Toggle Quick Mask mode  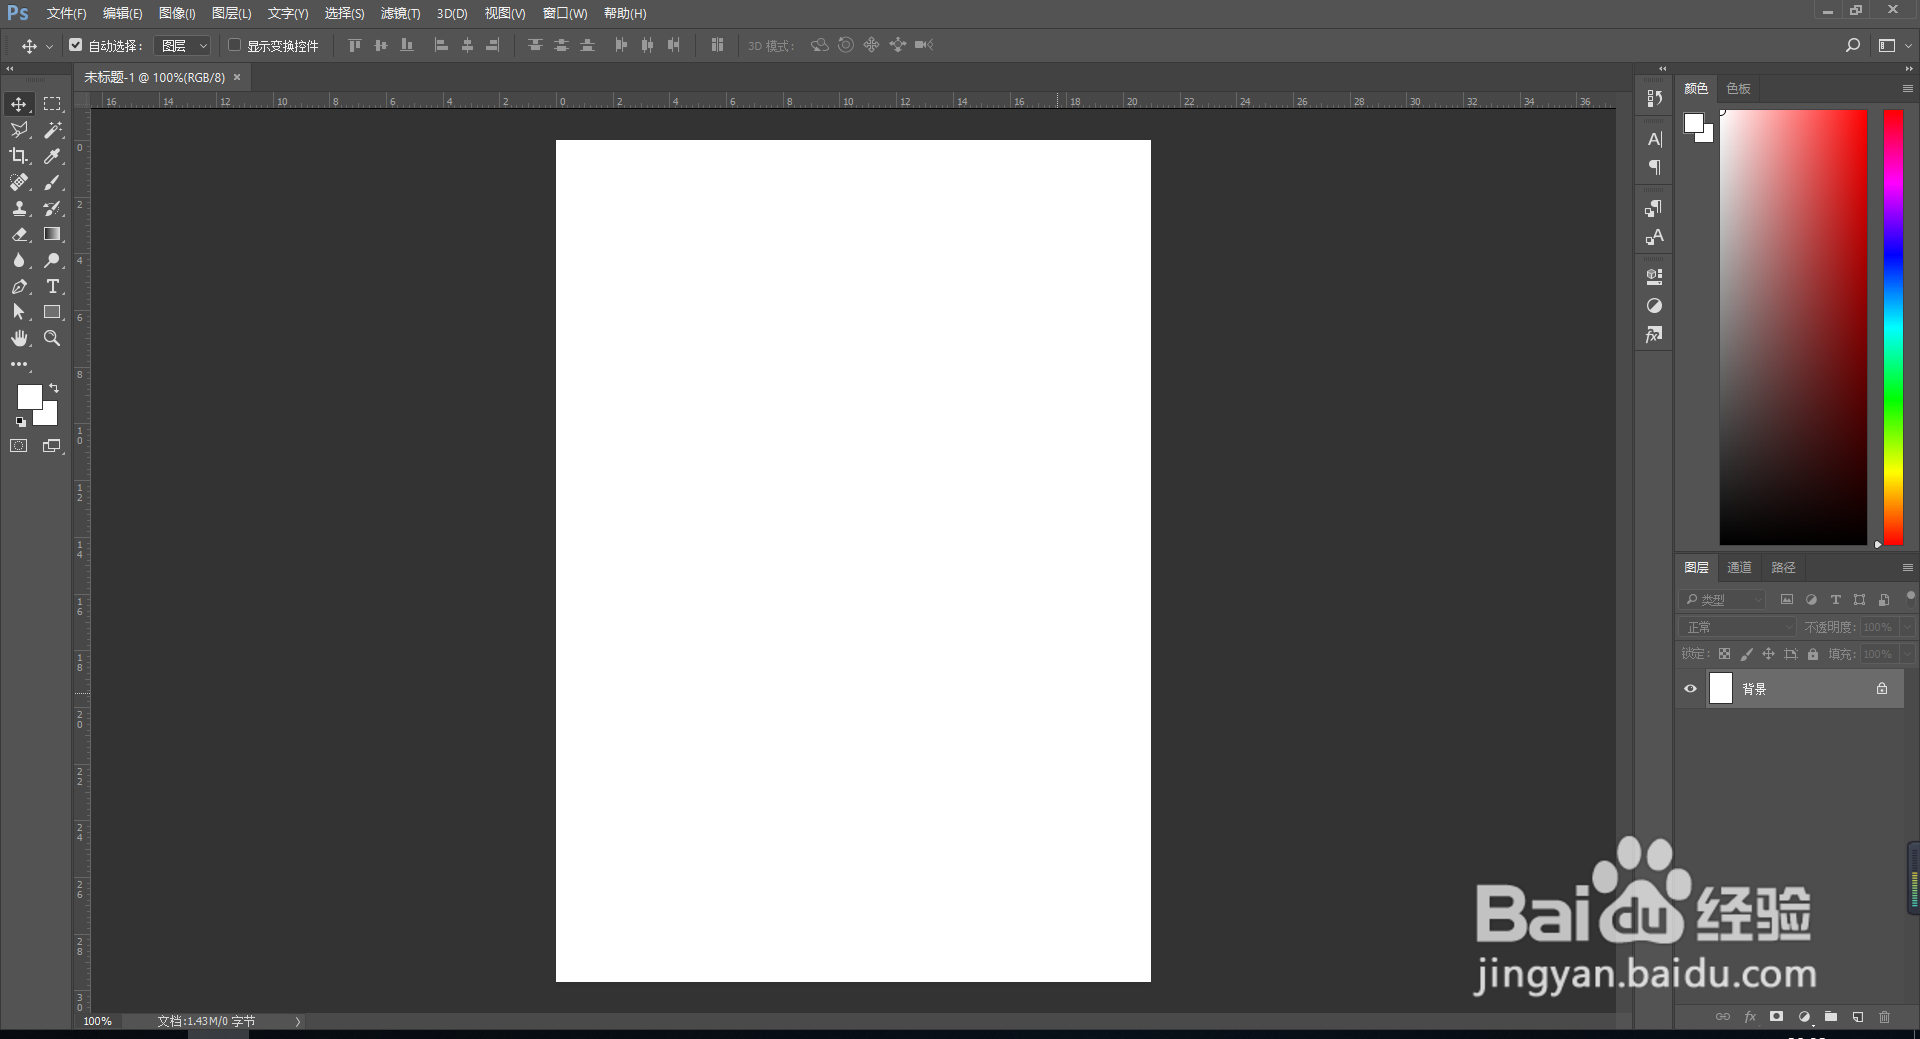click(x=19, y=446)
